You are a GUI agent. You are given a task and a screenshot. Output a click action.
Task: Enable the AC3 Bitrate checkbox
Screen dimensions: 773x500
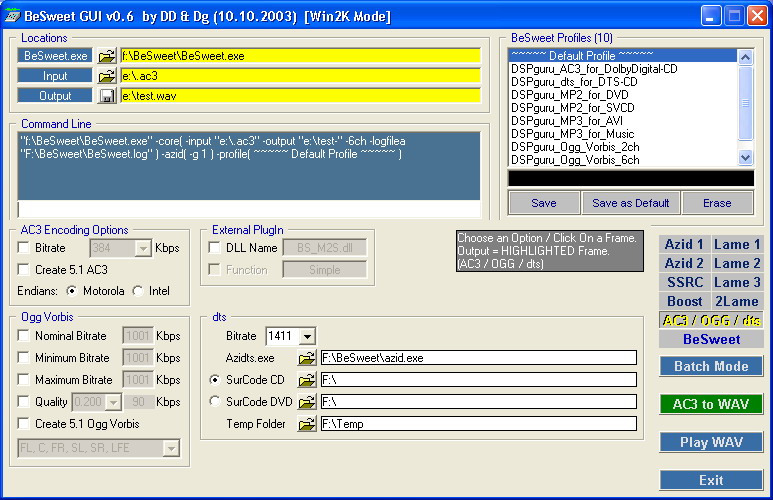coord(23,247)
